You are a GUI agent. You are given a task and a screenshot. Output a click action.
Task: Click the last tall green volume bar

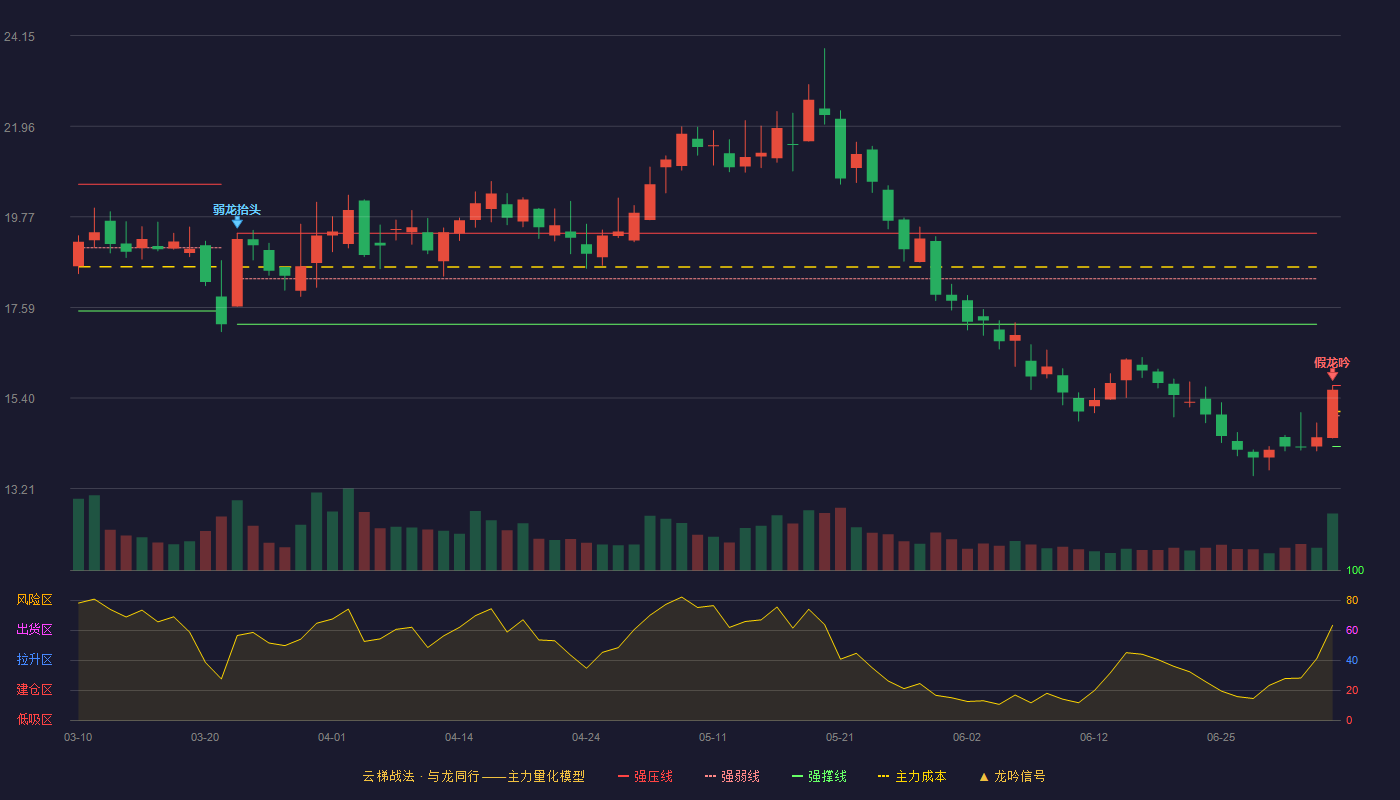[x=1332, y=541]
